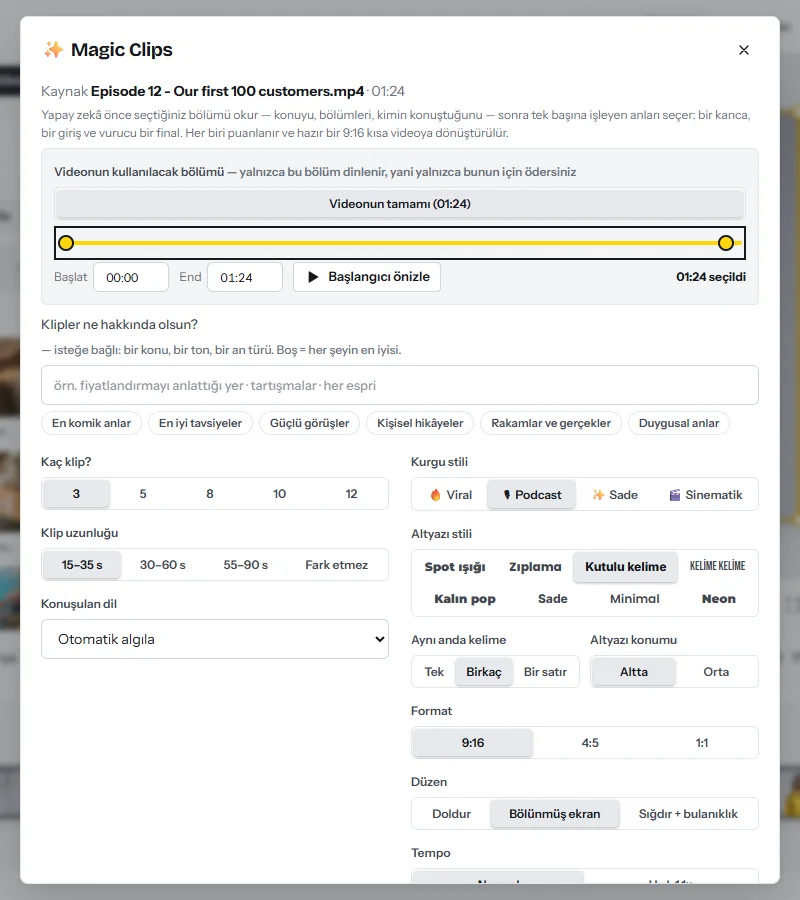Select the Güçlü görüşler chip
The height and width of the screenshot is (900, 800).
click(309, 423)
